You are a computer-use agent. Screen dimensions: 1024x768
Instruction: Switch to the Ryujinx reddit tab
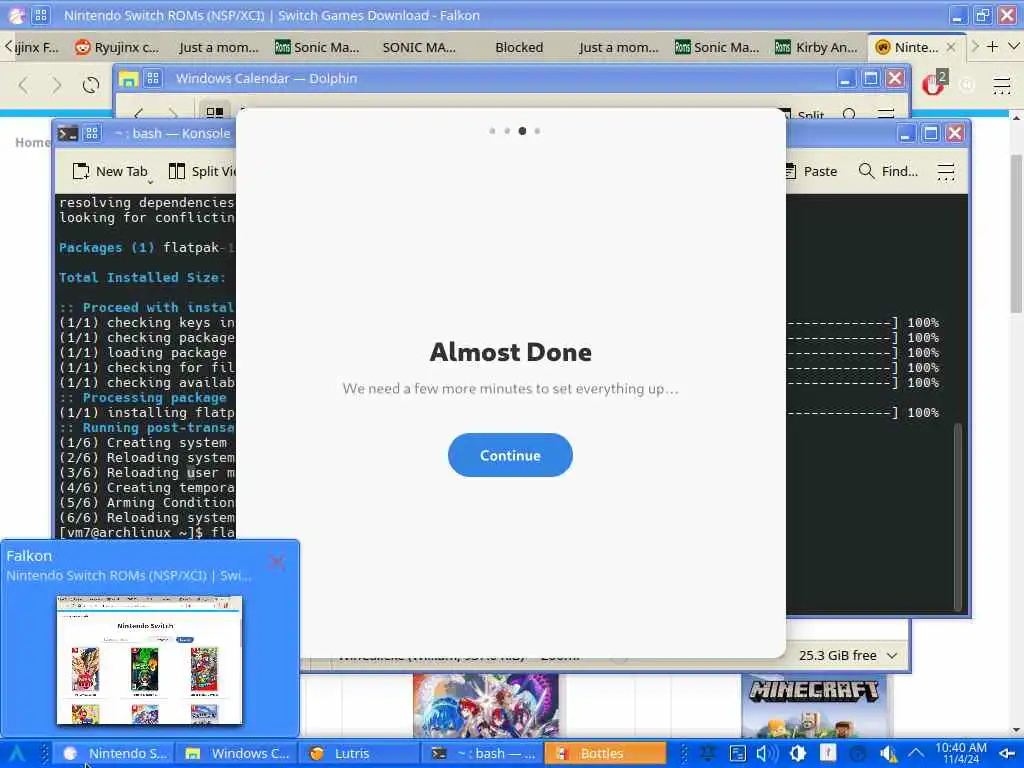pos(118,47)
